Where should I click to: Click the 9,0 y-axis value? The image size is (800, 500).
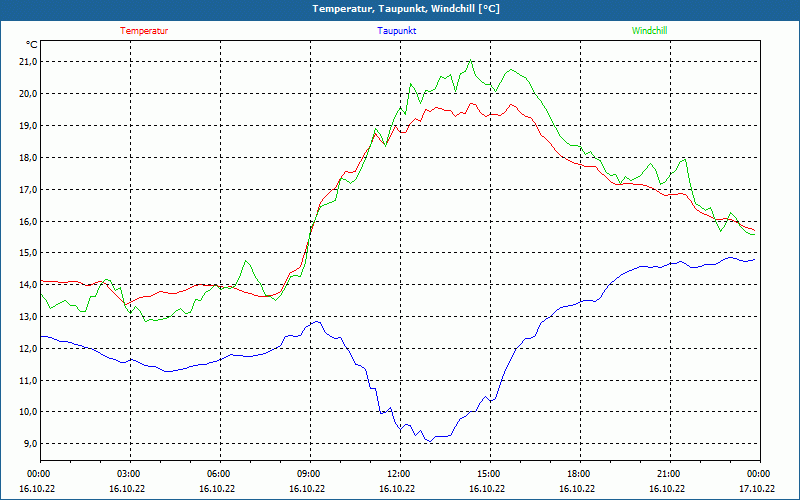(30, 443)
